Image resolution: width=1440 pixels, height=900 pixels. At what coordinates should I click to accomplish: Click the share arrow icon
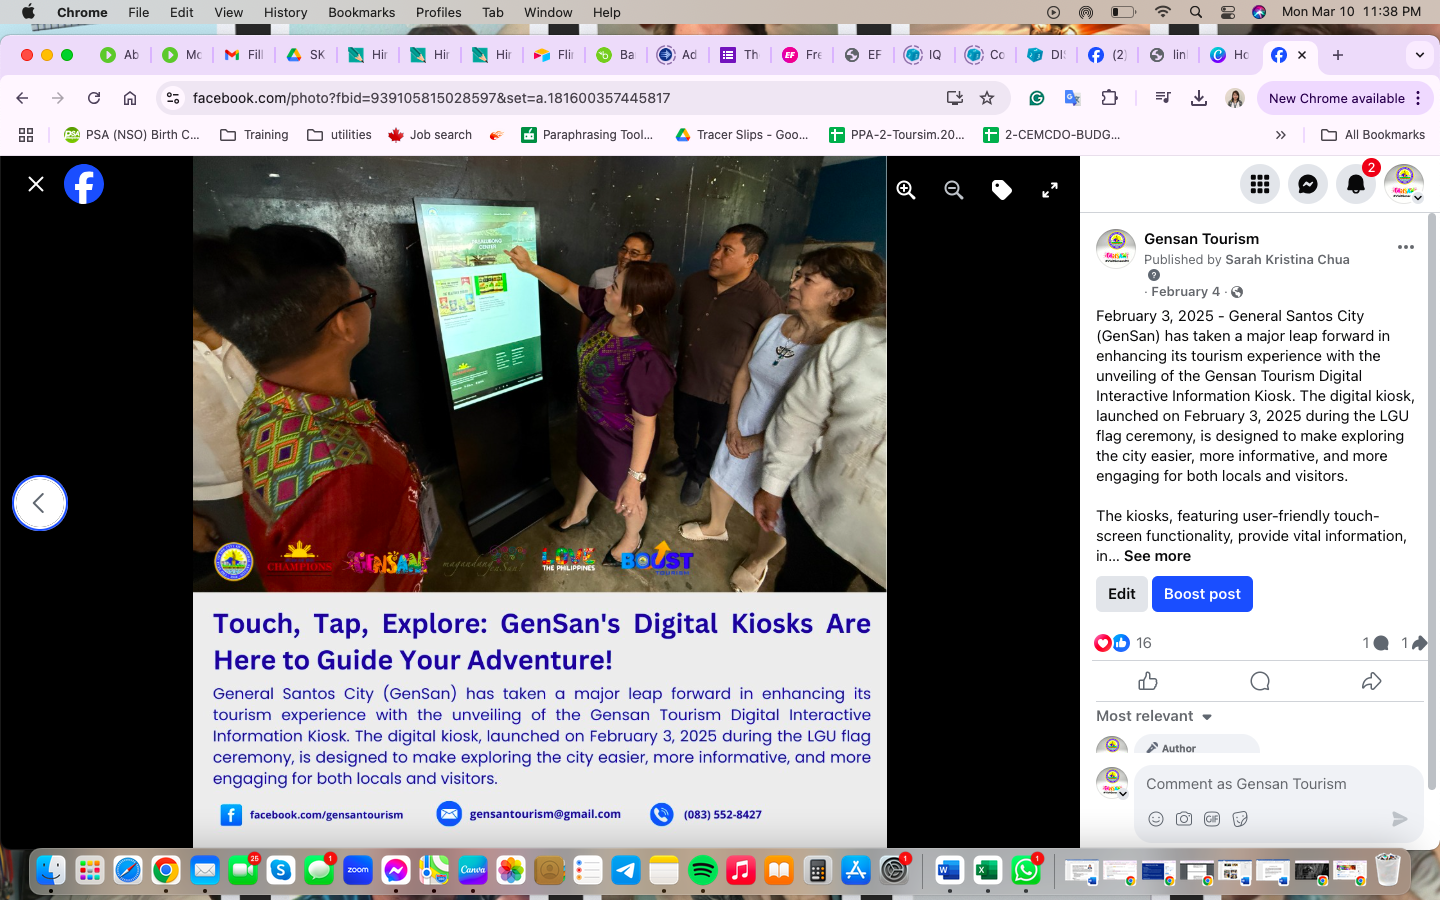(x=1372, y=681)
